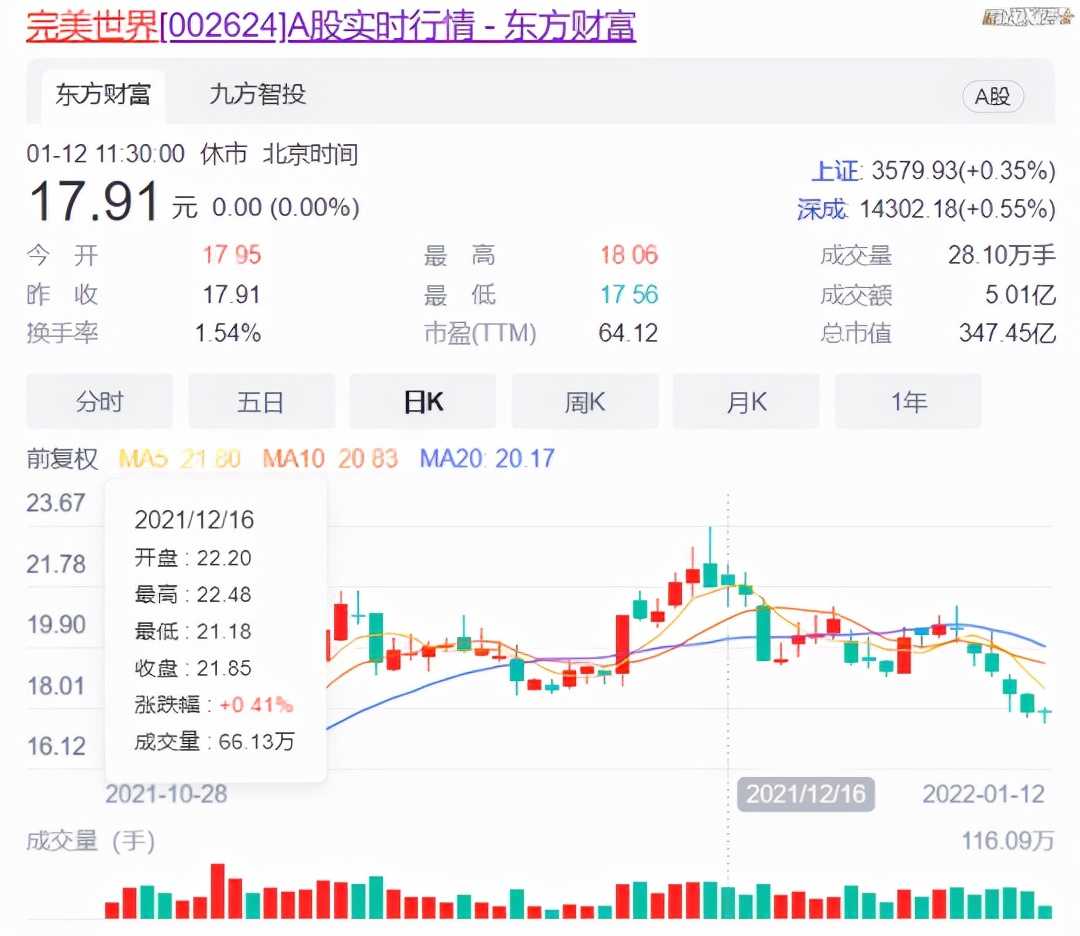Image resolution: width=1080 pixels, height=936 pixels.
Task: Click the tooltip 成交量: 66.13万 row
Action: (x=214, y=742)
